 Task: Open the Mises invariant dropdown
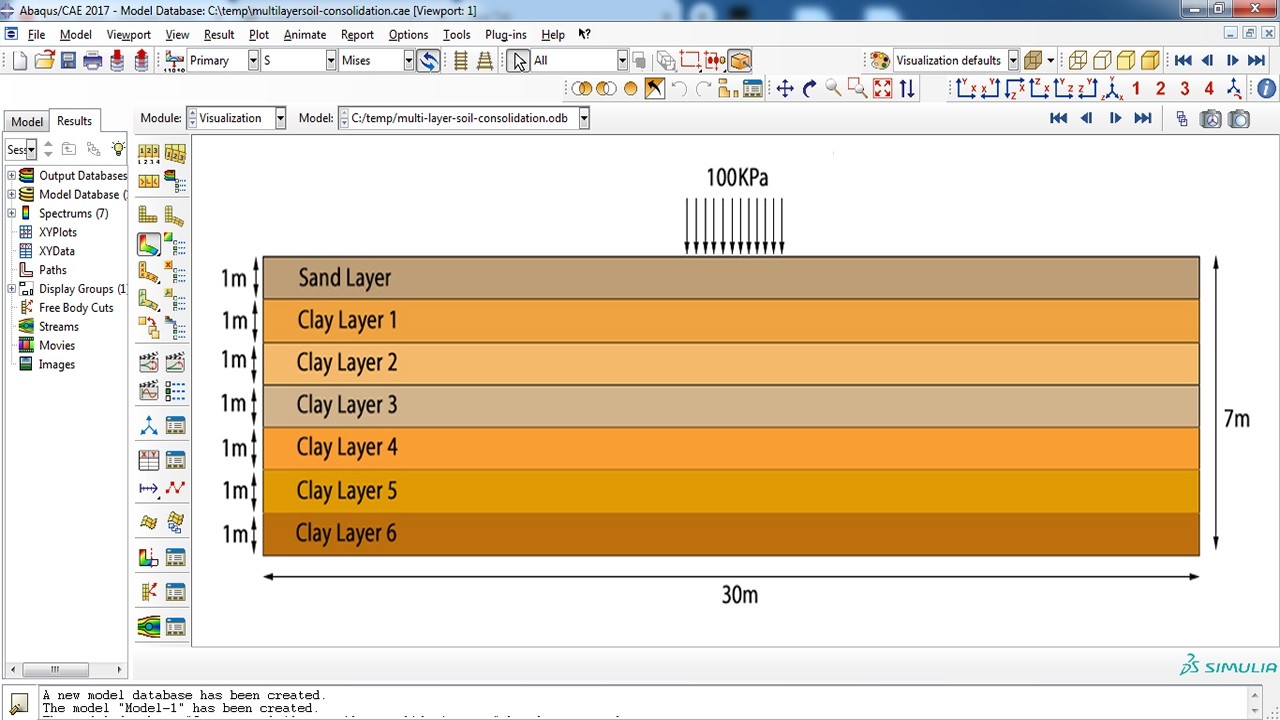(408, 60)
